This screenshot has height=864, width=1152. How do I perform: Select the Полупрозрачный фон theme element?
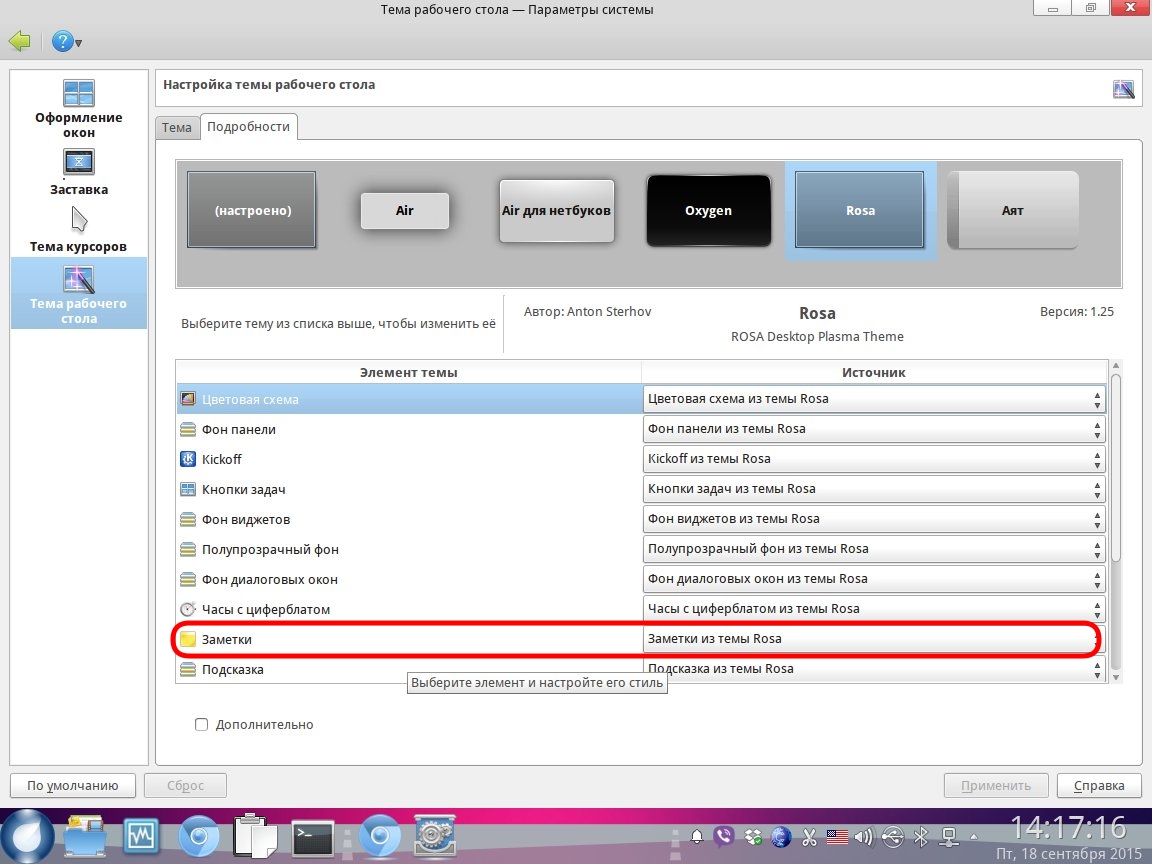pos(408,550)
